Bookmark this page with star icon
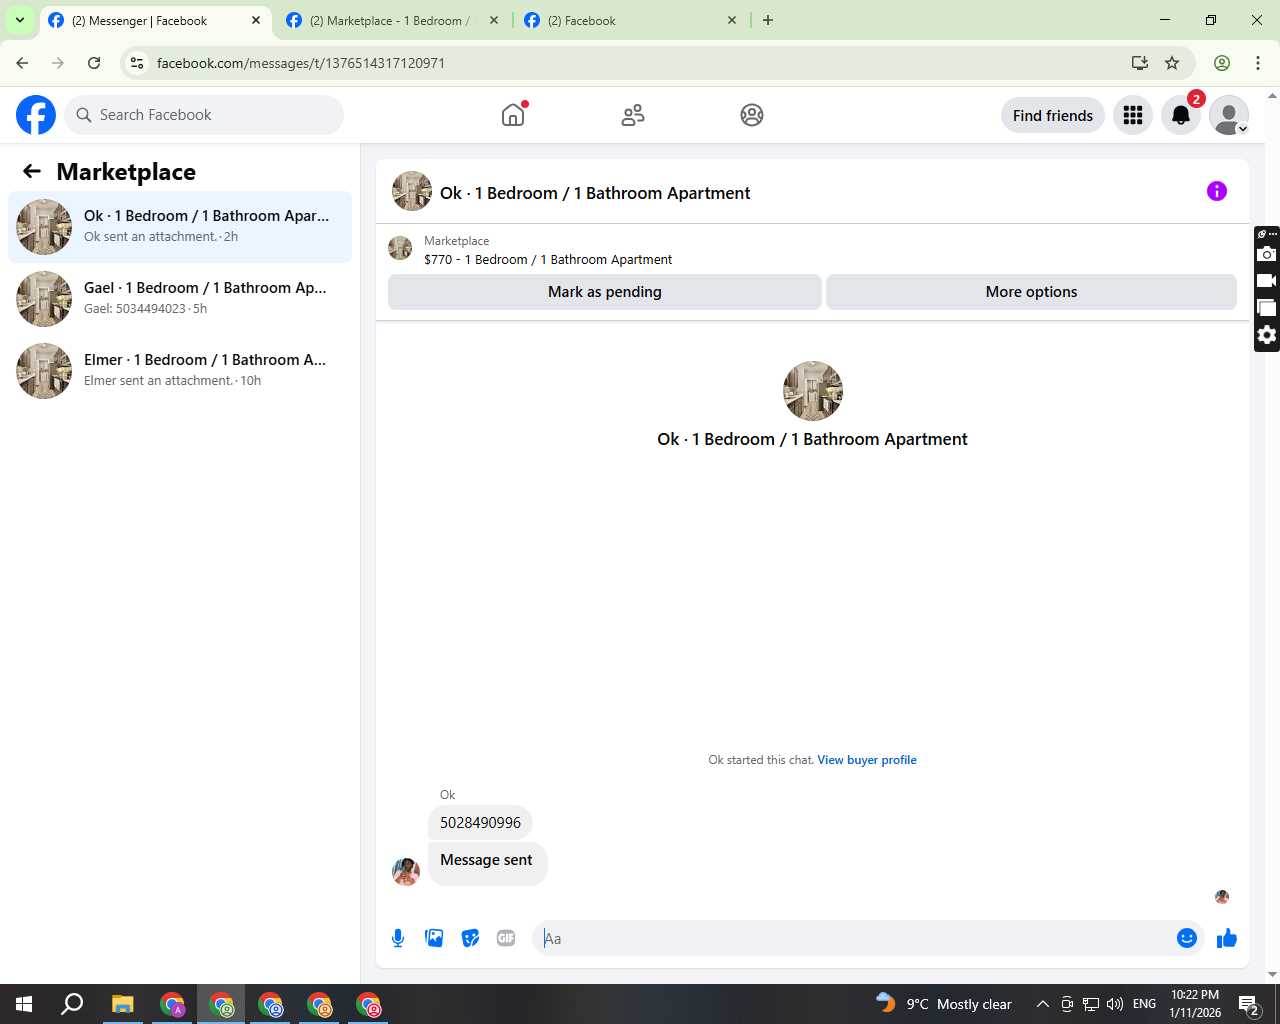 (1172, 63)
